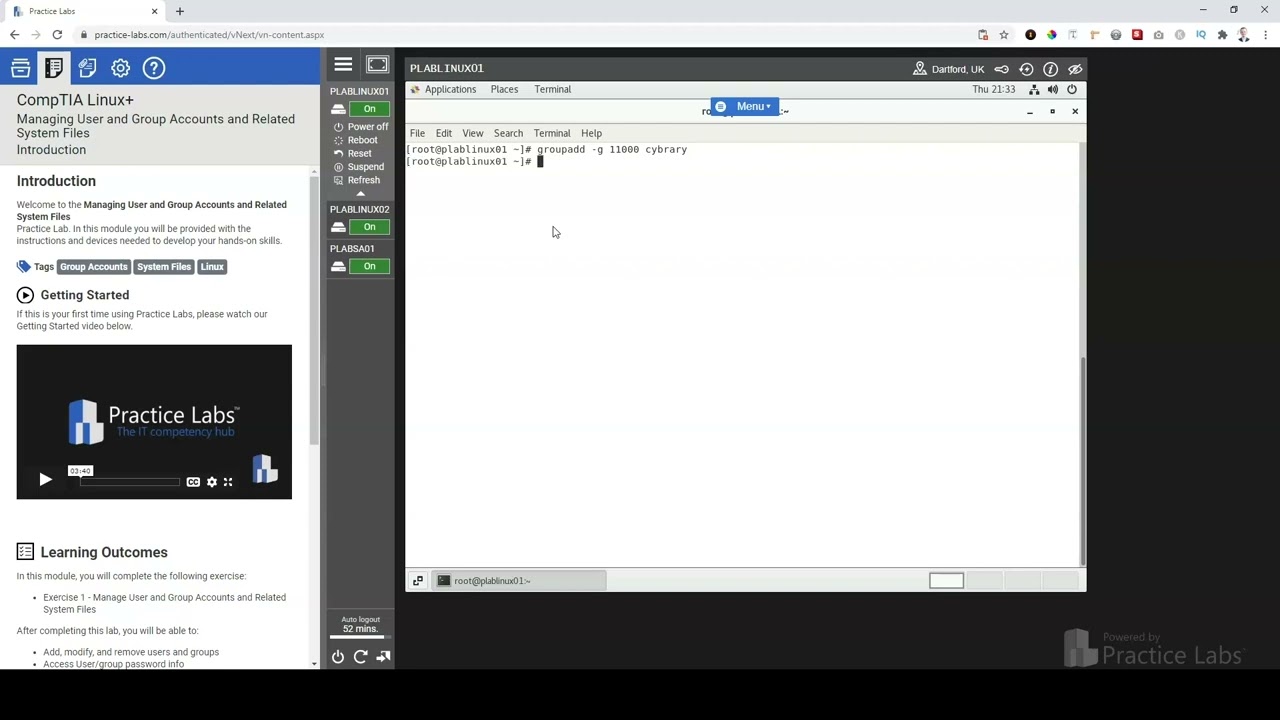Bookmark this page with the star icon
1280x720 pixels.
click(1004, 35)
